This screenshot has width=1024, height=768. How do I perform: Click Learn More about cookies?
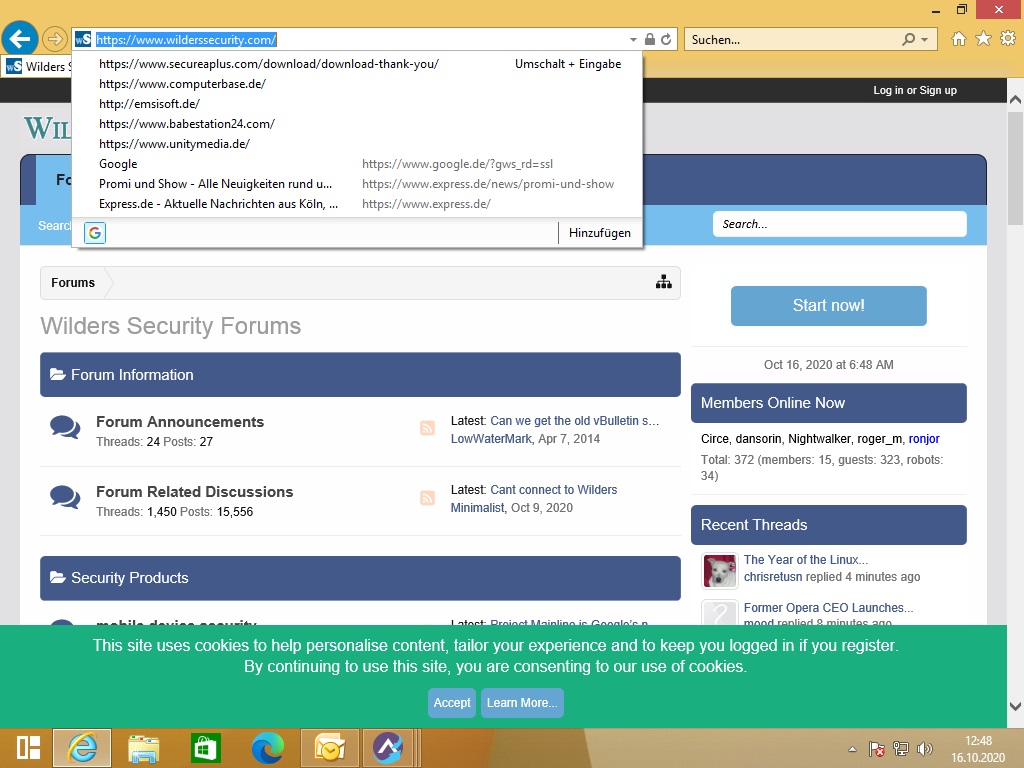[522, 703]
